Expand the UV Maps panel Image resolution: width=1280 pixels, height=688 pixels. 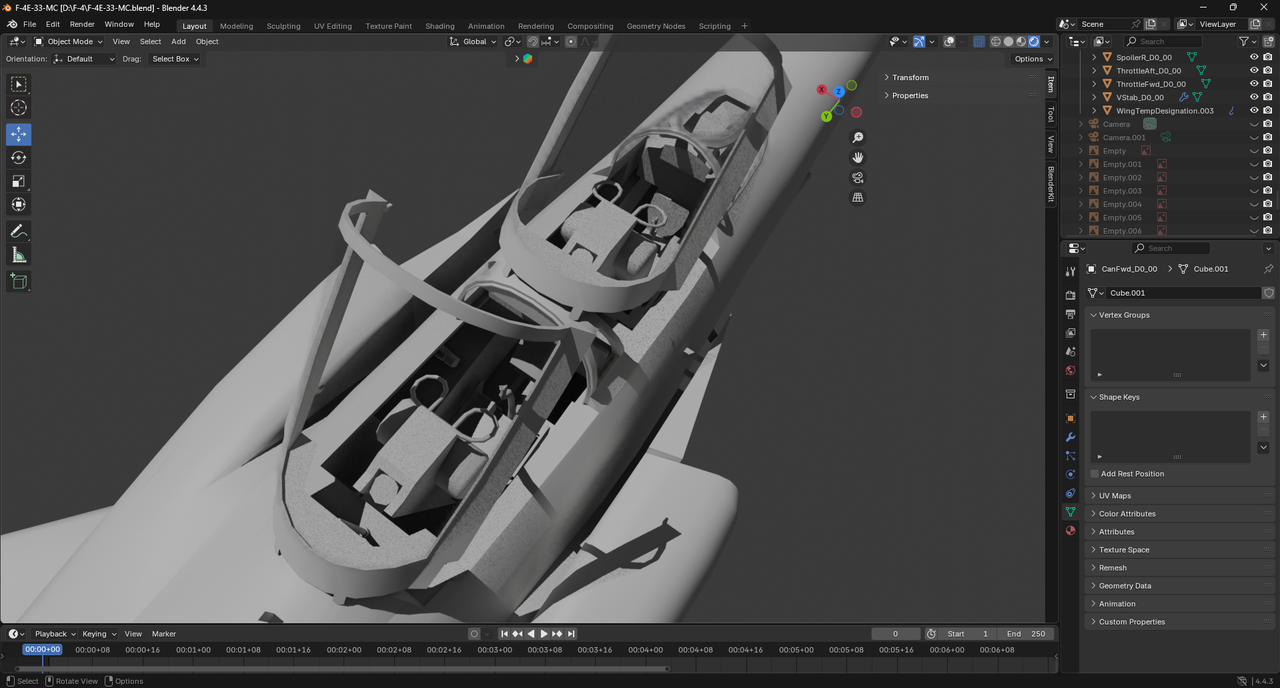[x=1114, y=496]
